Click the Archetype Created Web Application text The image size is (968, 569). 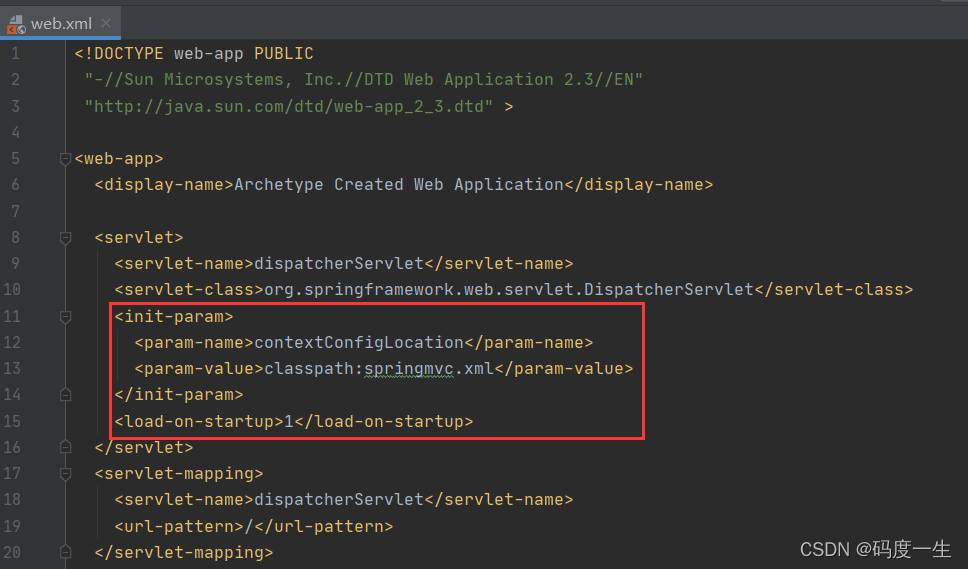tap(399, 185)
